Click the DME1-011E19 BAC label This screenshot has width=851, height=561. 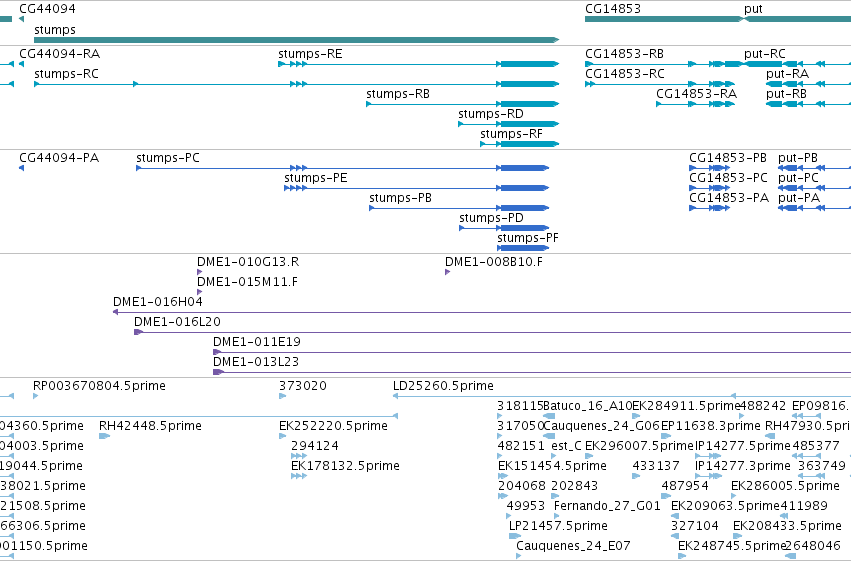[257, 342]
